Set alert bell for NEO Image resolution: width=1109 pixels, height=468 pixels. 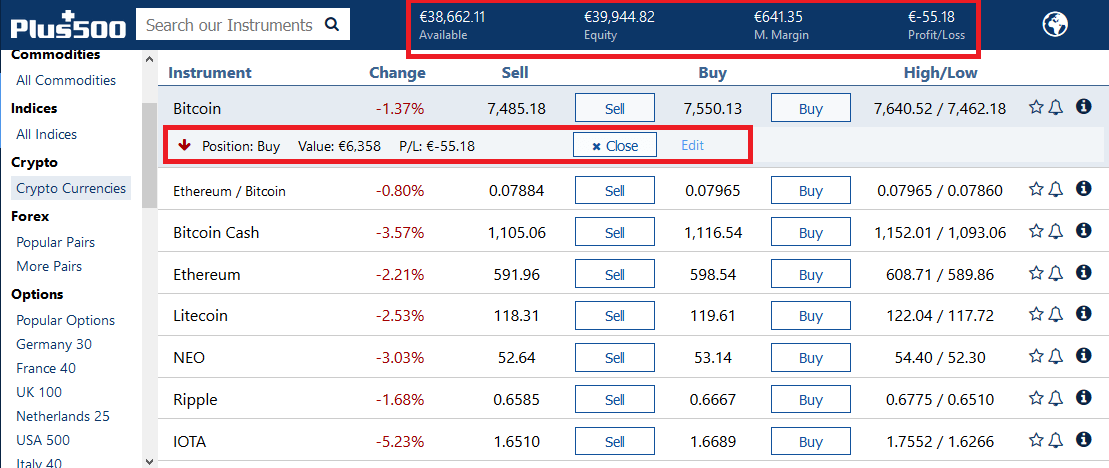point(1055,356)
